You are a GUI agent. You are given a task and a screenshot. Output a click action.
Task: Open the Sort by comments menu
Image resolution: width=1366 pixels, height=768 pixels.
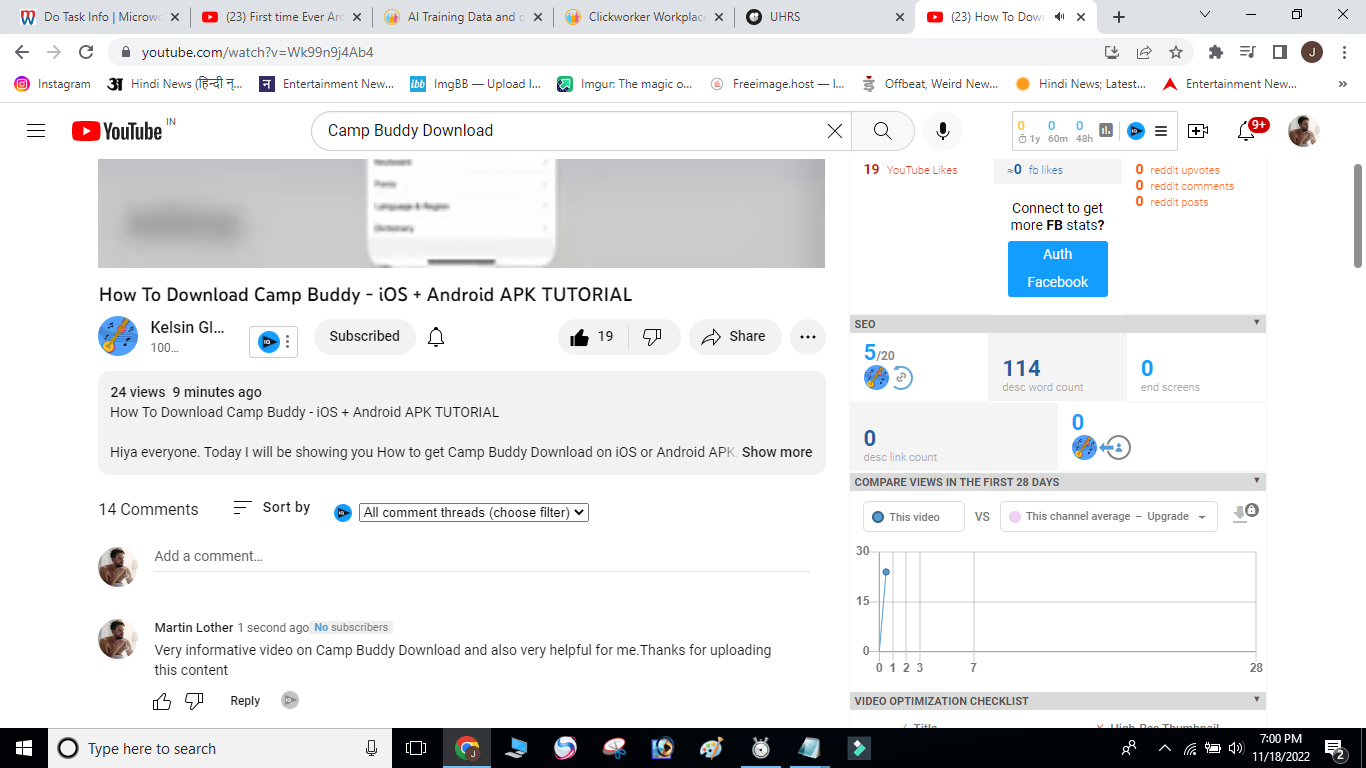coord(272,508)
